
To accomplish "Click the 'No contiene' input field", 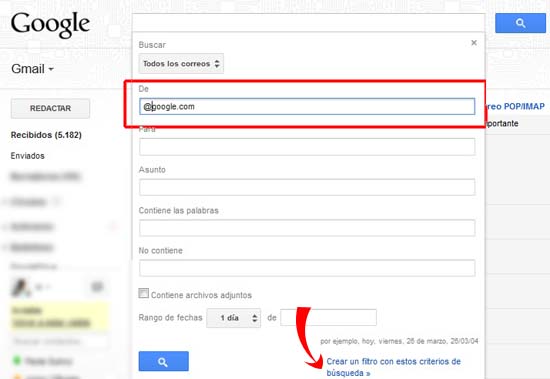I will (x=307, y=268).
